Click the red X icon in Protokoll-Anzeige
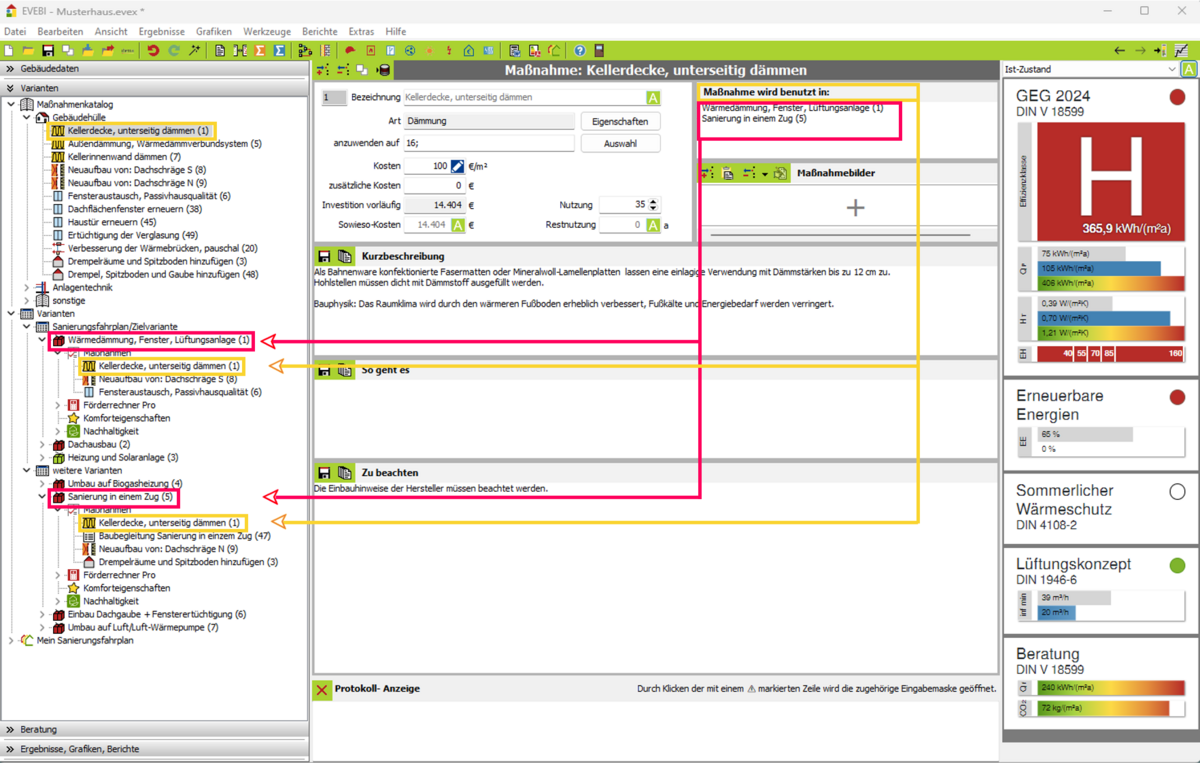 322,689
